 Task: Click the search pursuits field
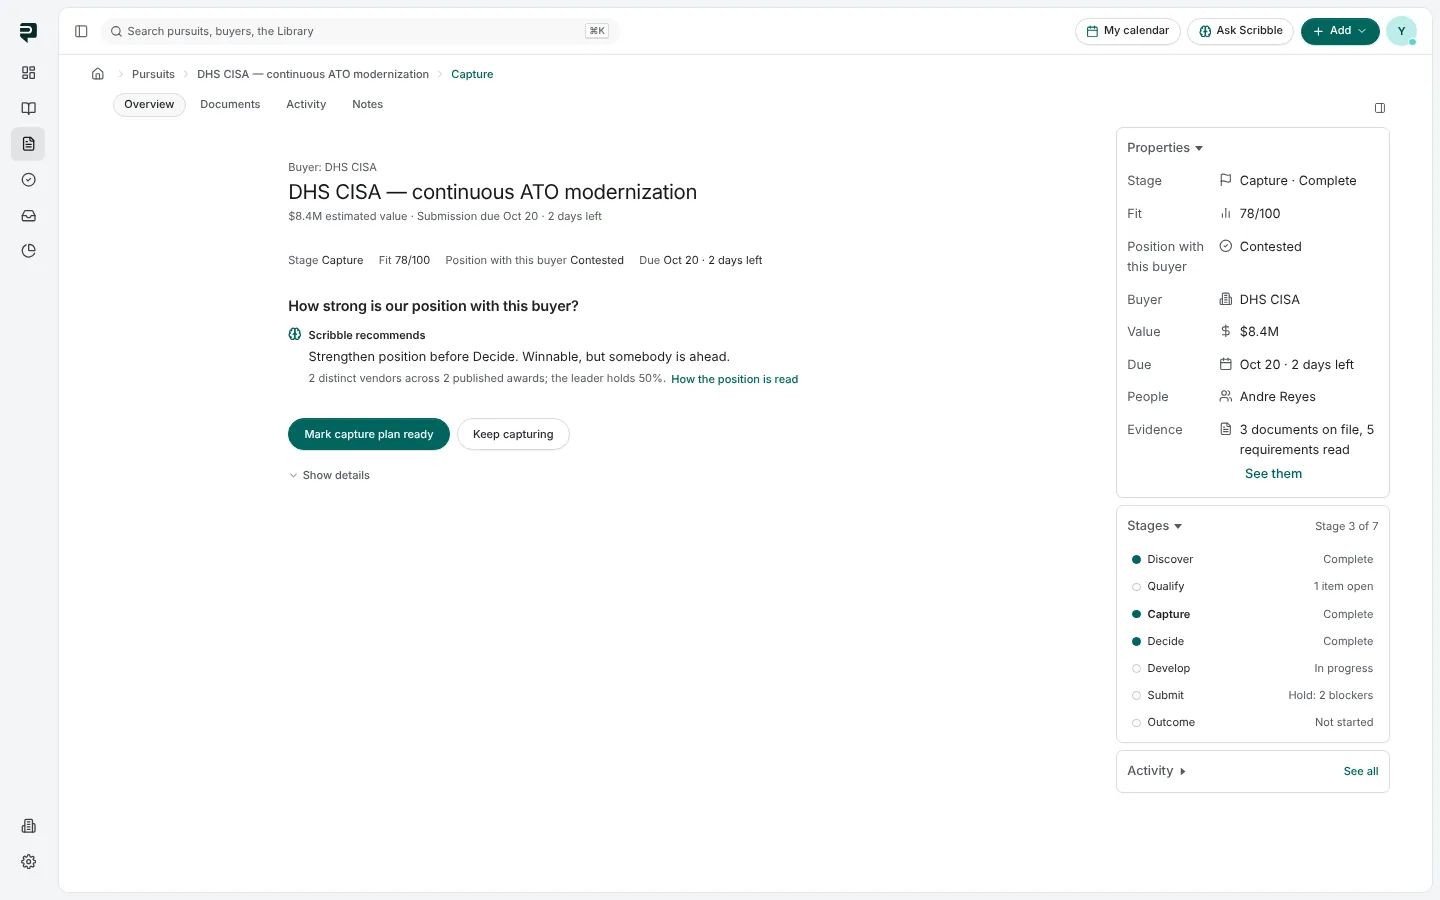[x=360, y=31]
